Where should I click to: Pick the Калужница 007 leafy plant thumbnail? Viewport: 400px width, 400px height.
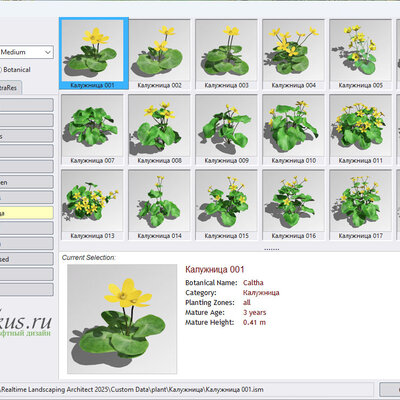click(92, 129)
